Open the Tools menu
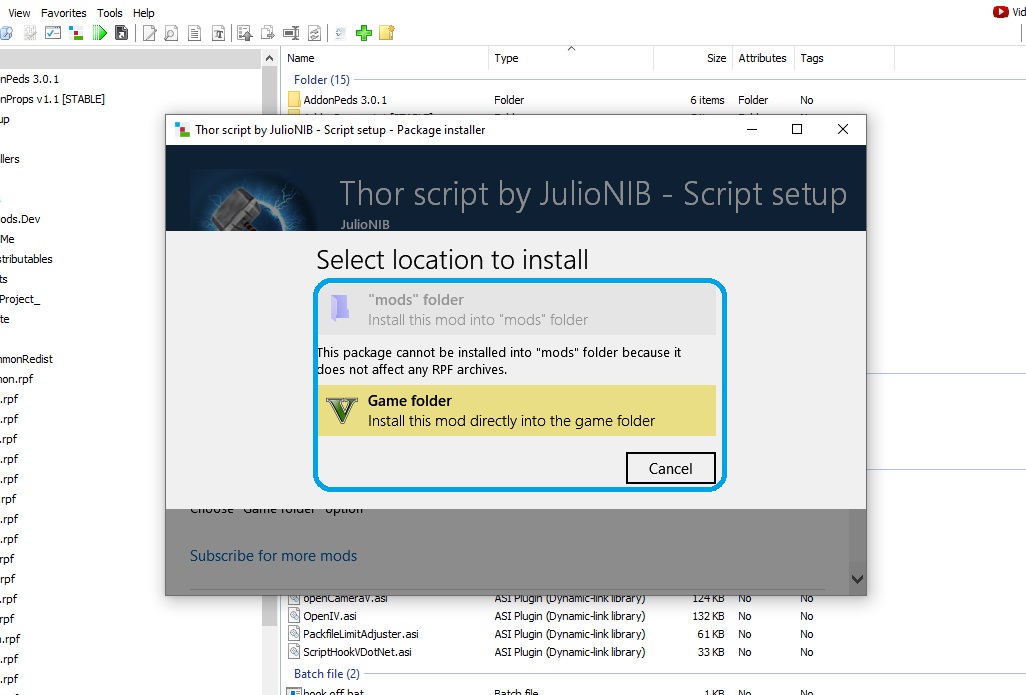Screen dimensions: 1026x695 109,13
